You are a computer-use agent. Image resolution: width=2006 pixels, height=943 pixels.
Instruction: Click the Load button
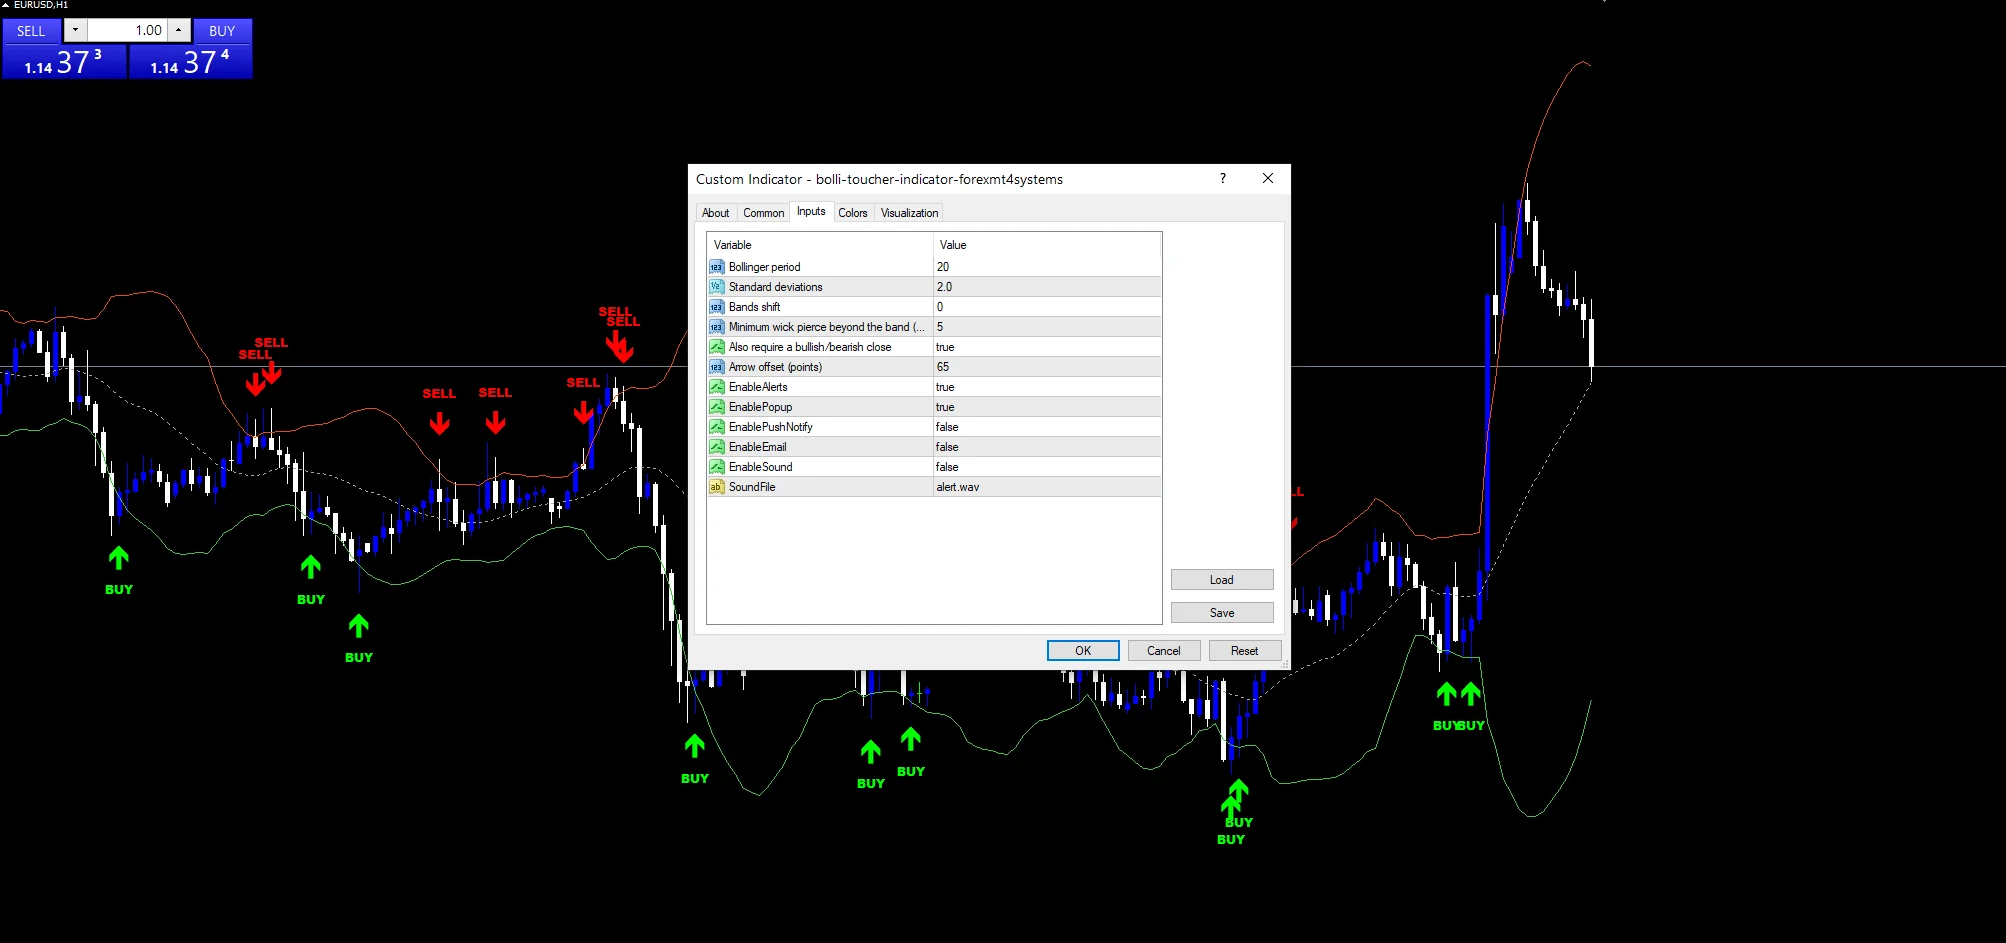tap(1222, 580)
